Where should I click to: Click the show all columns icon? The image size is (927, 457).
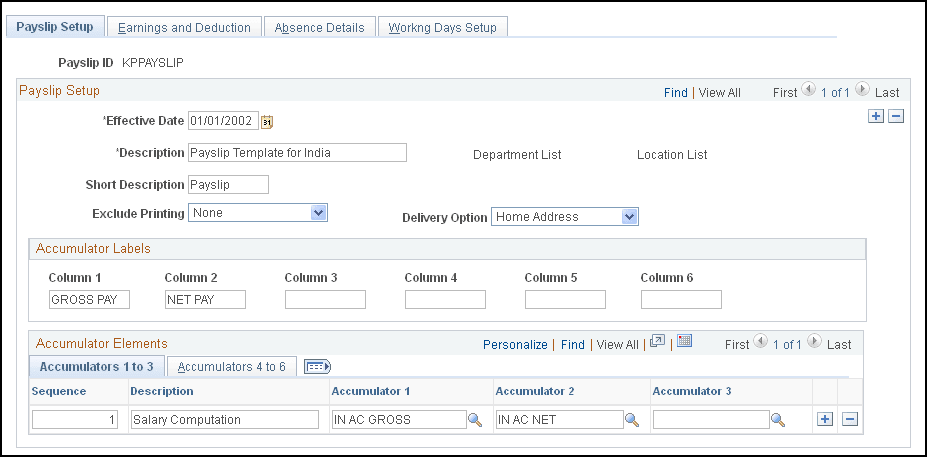pyautogui.click(x=317, y=367)
